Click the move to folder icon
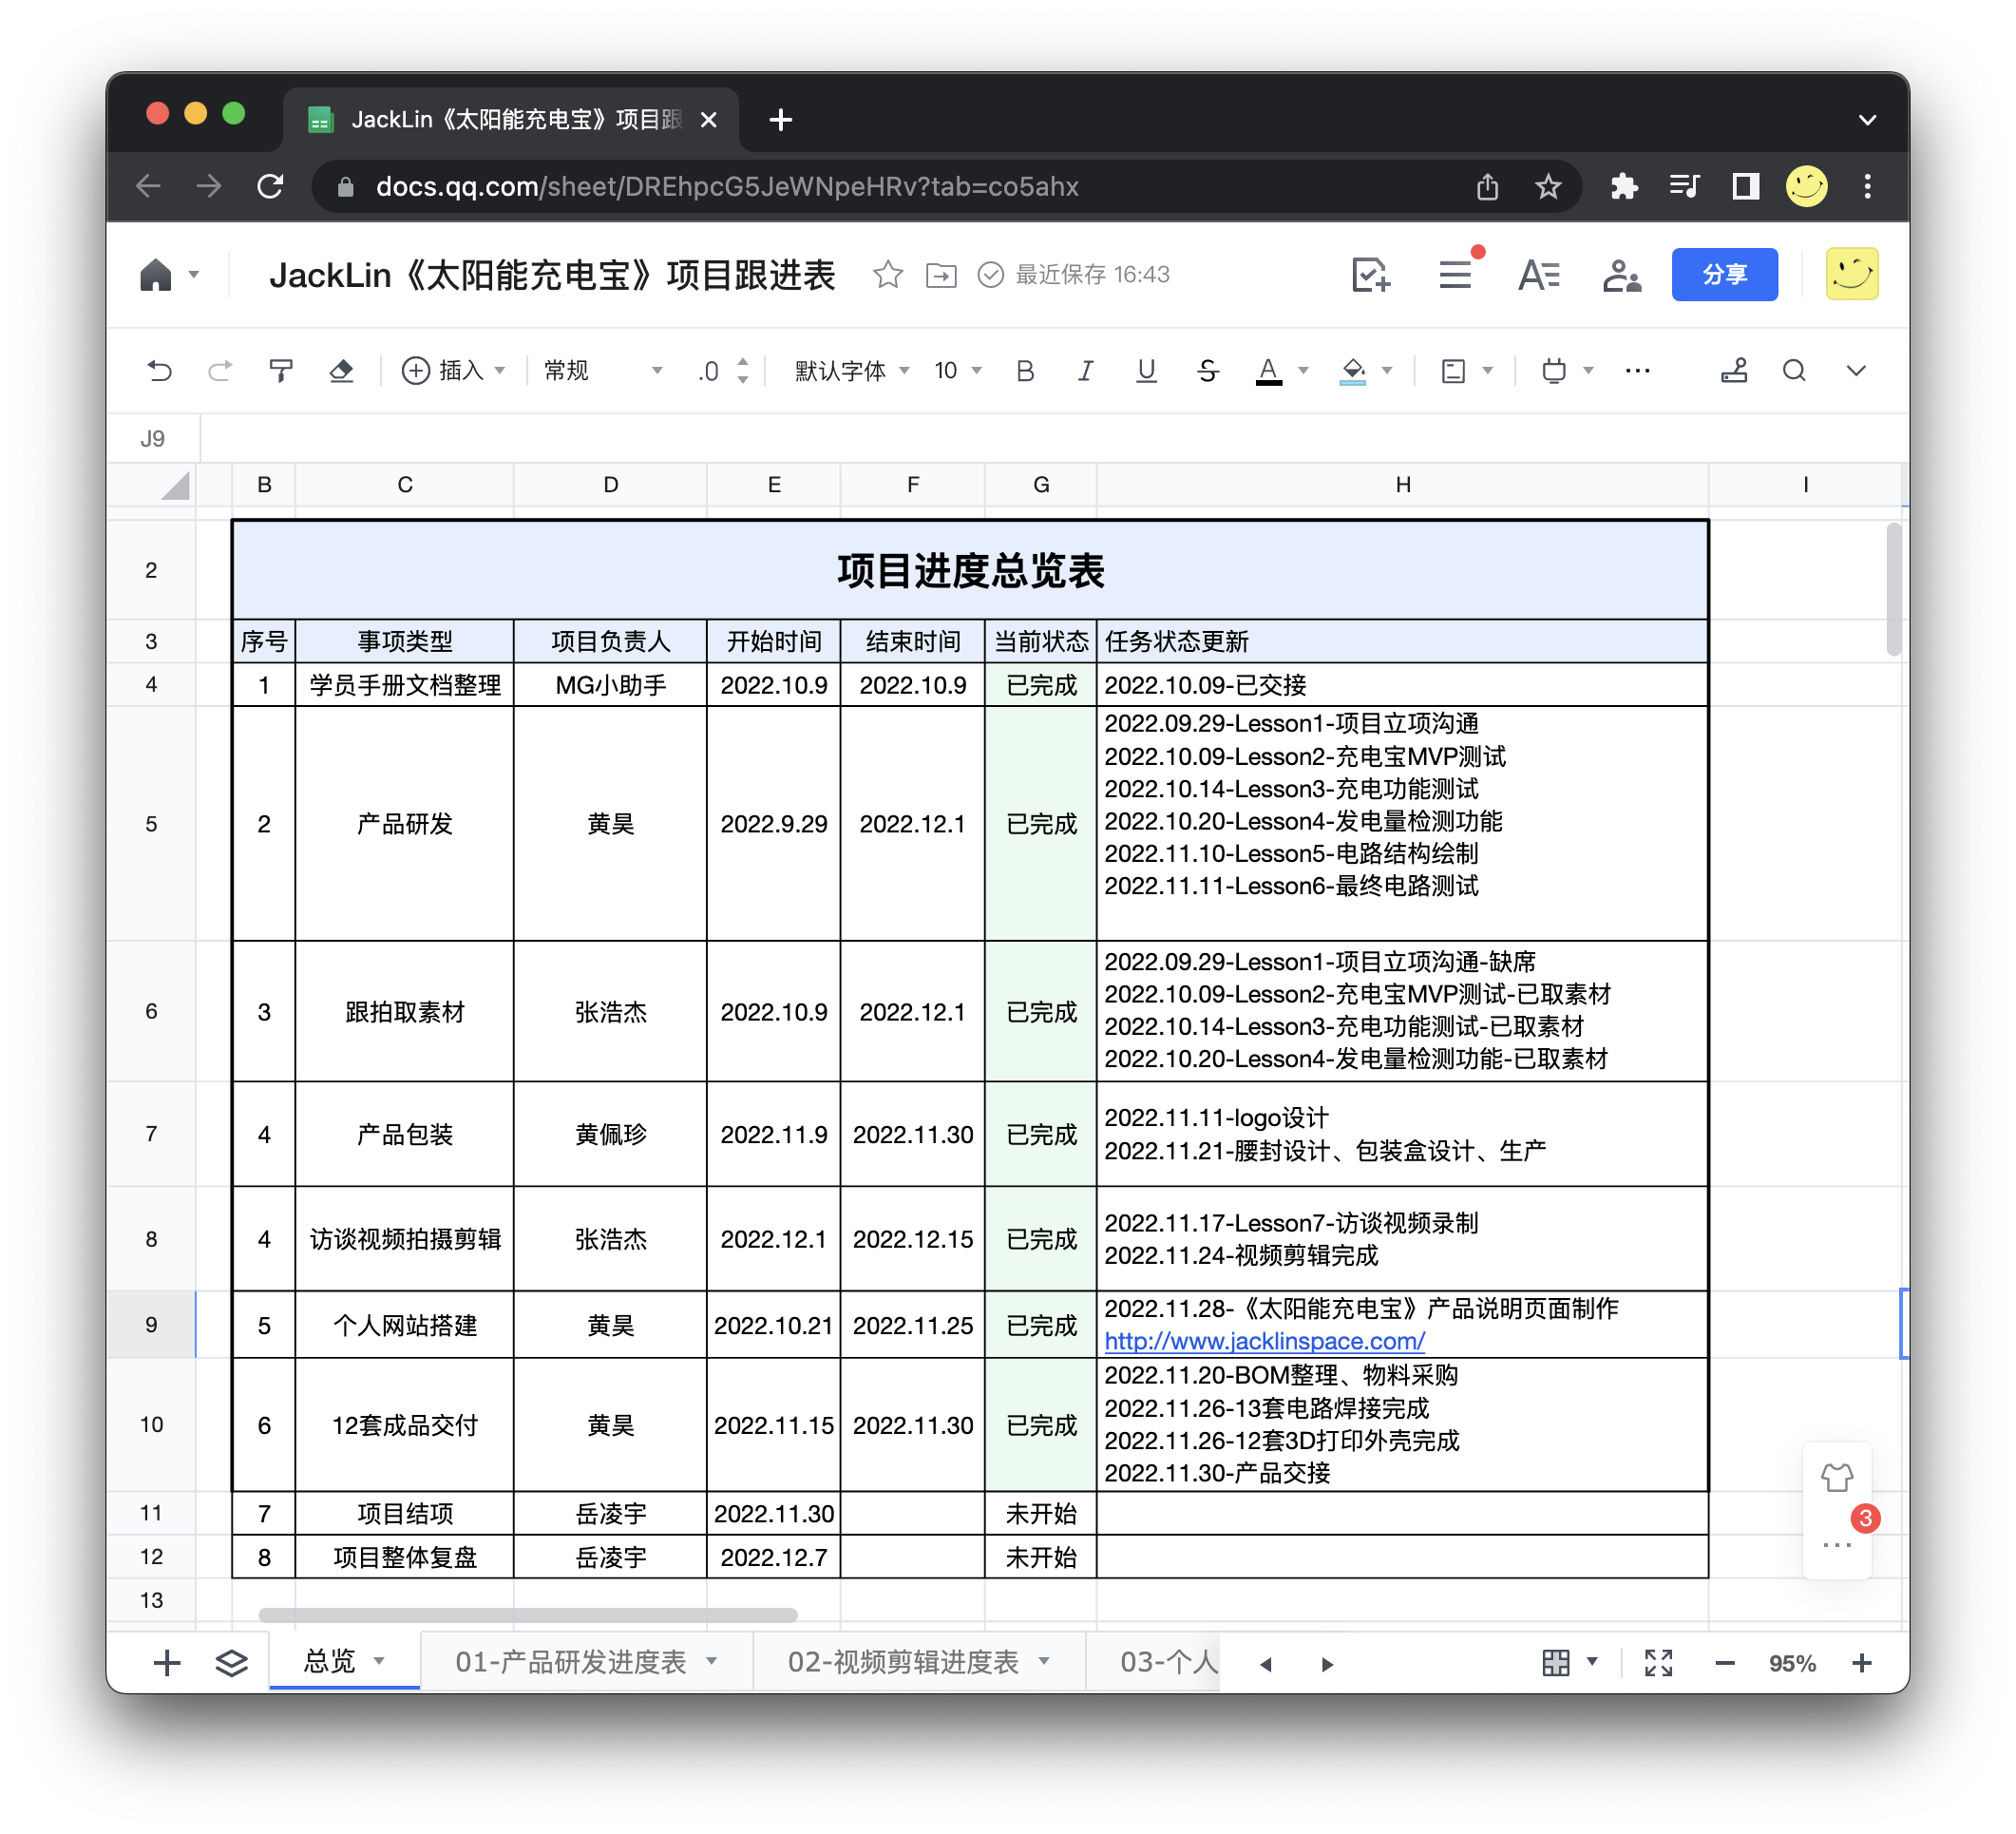This screenshot has height=1834, width=2016. click(x=941, y=274)
